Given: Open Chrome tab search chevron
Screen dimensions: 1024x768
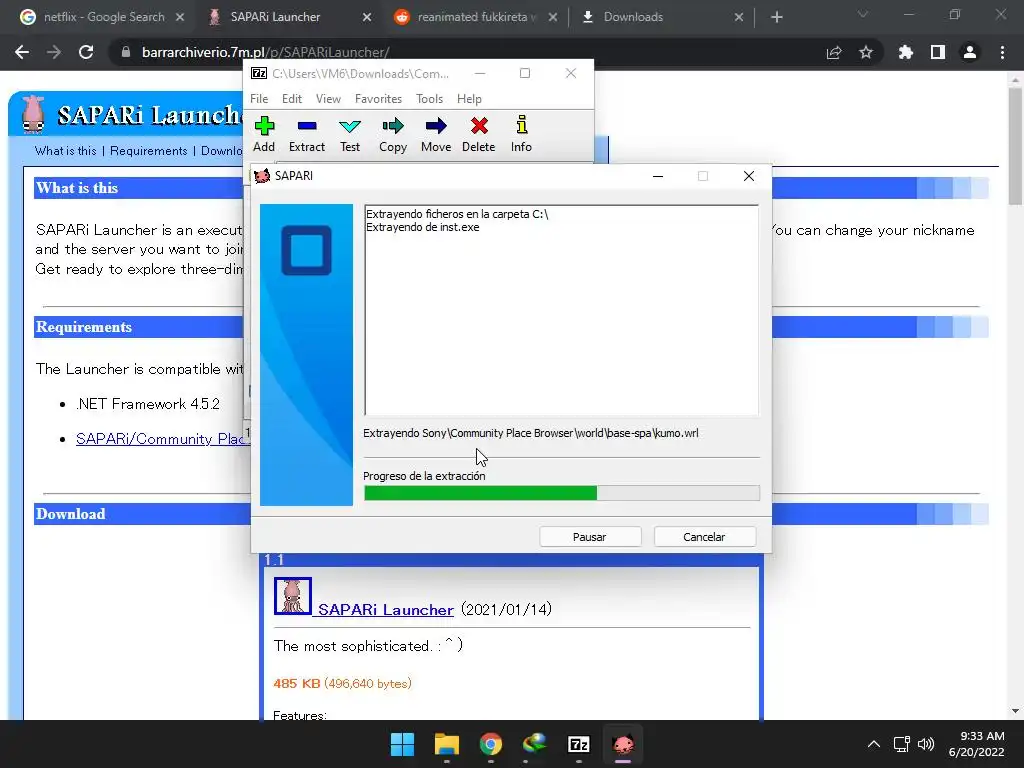Looking at the screenshot, I should (863, 14).
